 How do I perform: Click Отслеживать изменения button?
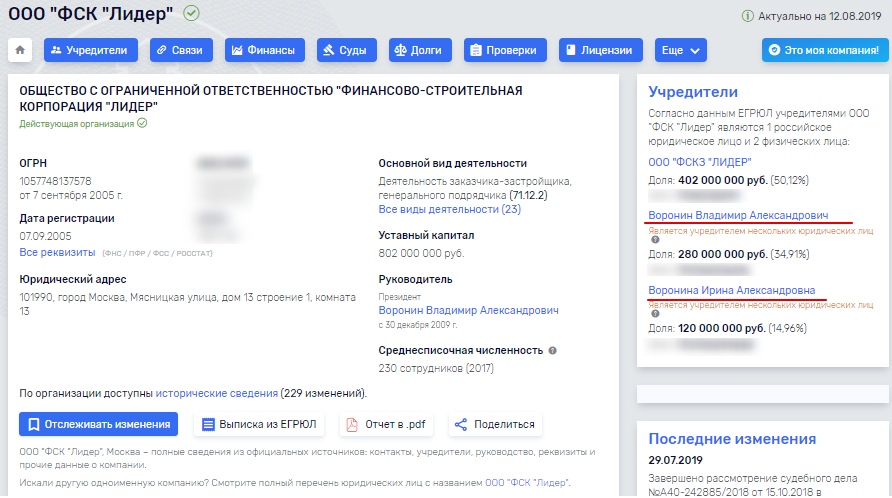98,424
